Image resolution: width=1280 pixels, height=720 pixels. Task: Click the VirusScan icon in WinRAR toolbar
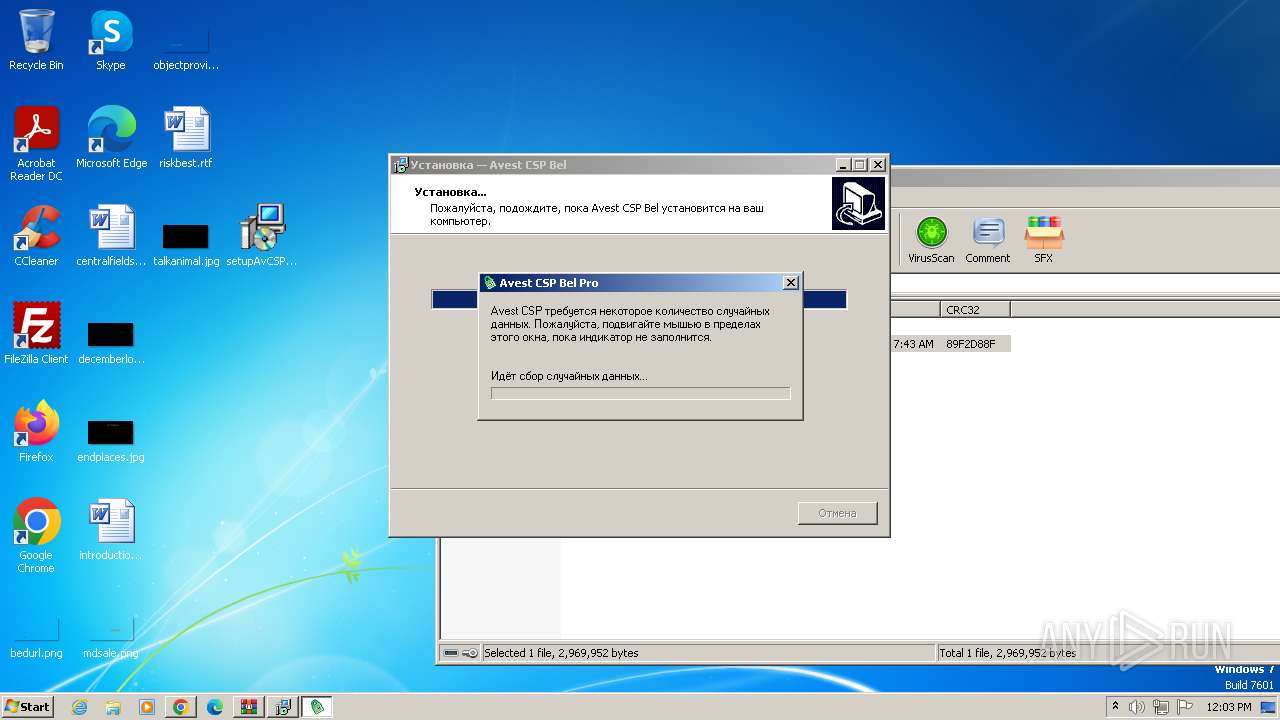coord(931,240)
